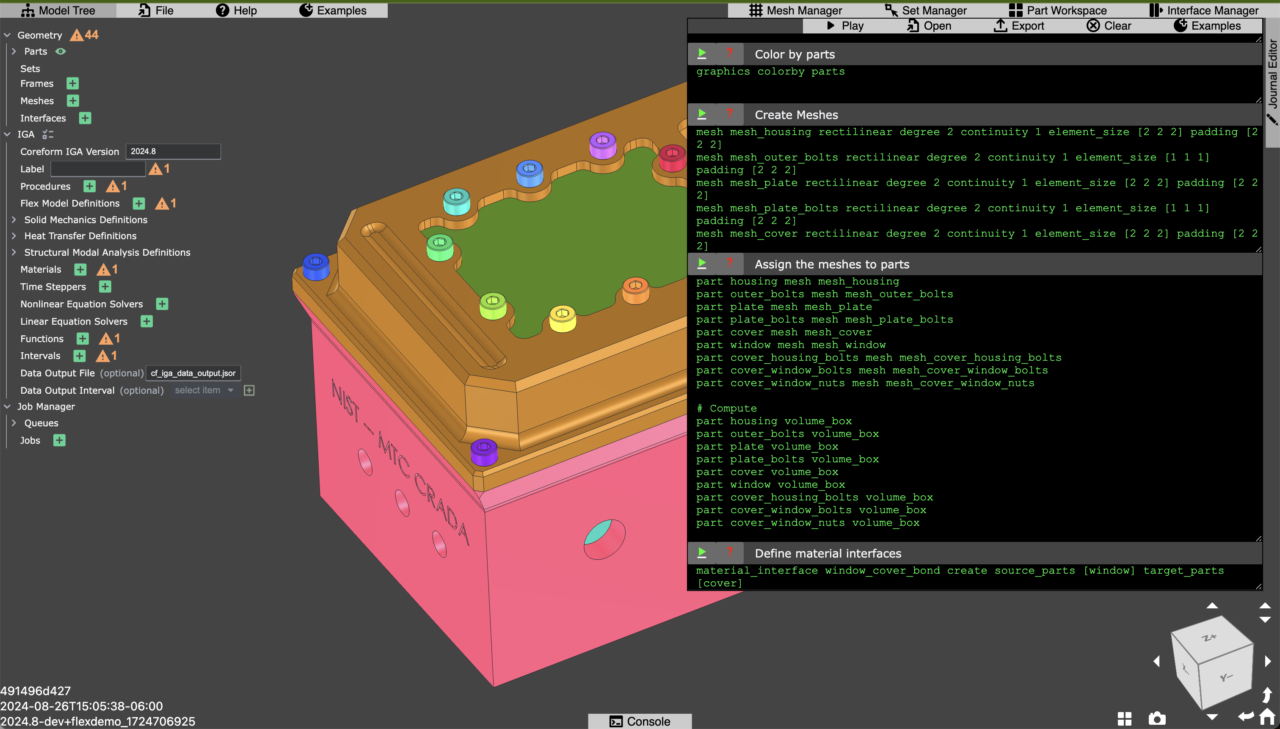Click the four-square view layout icon
Viewport: 1280px width, 729px height.
click(x=1125, y=718)
